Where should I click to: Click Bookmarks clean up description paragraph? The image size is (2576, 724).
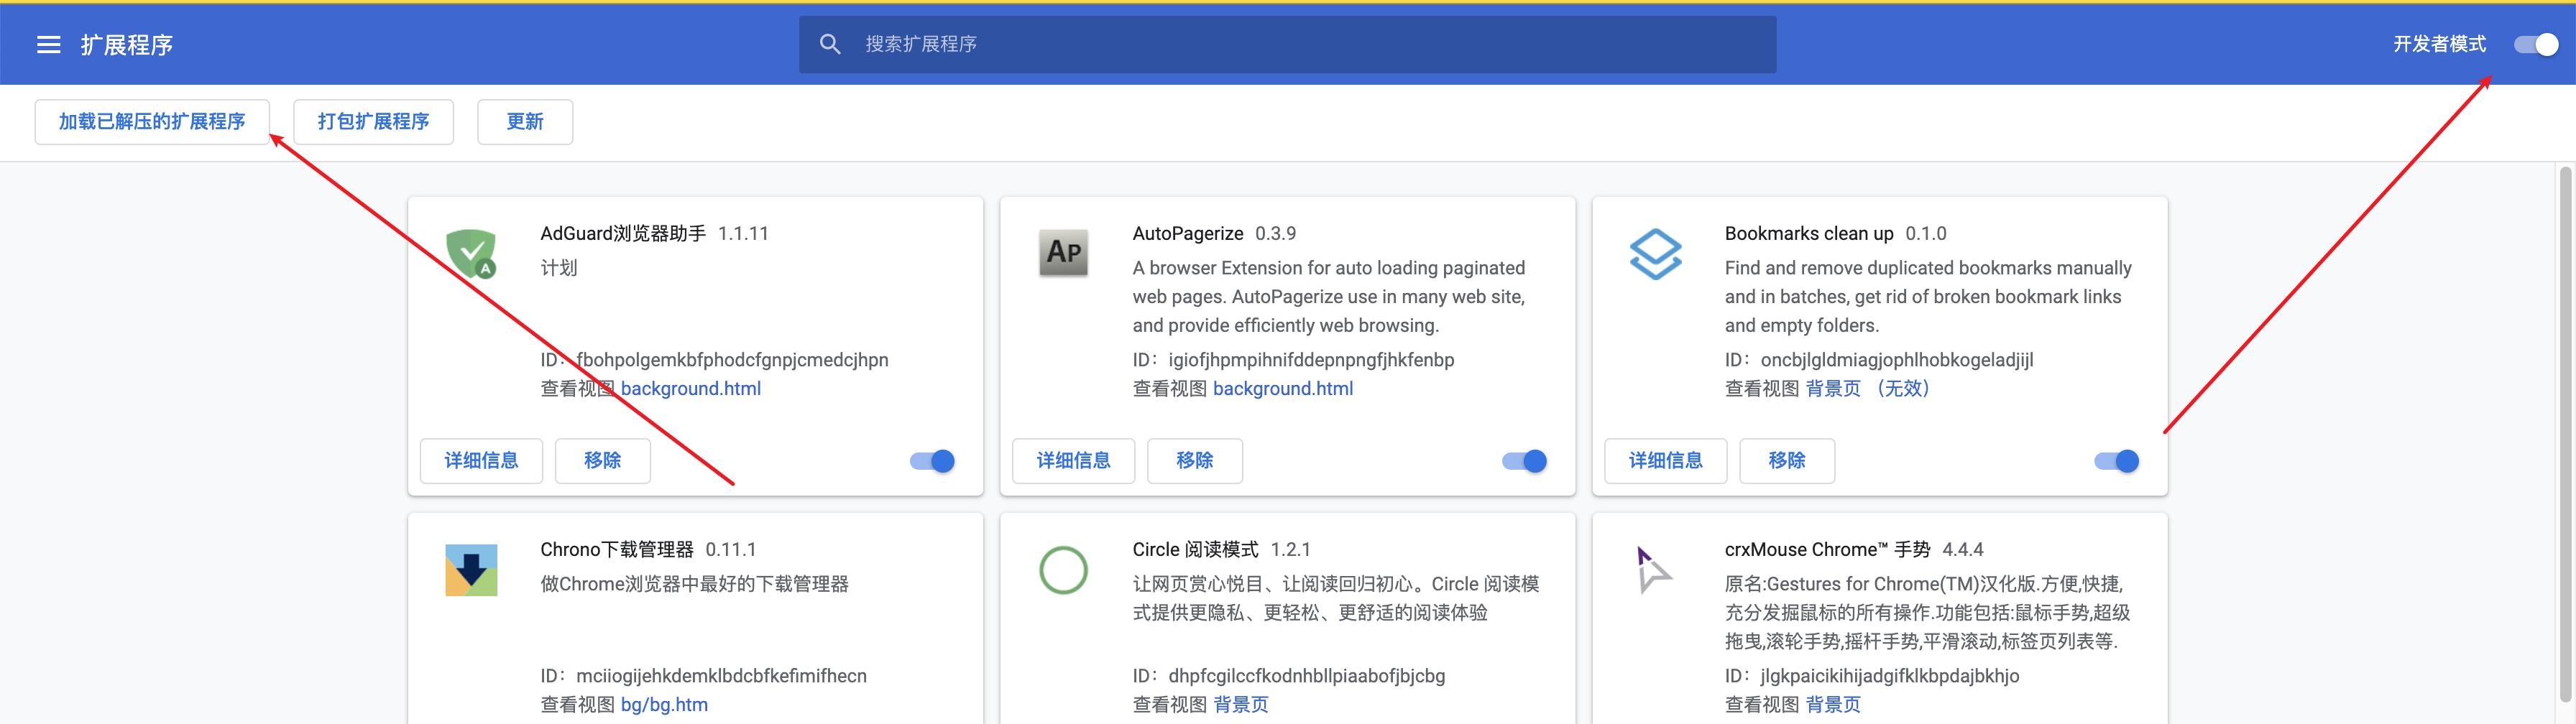pos(1928,297)
